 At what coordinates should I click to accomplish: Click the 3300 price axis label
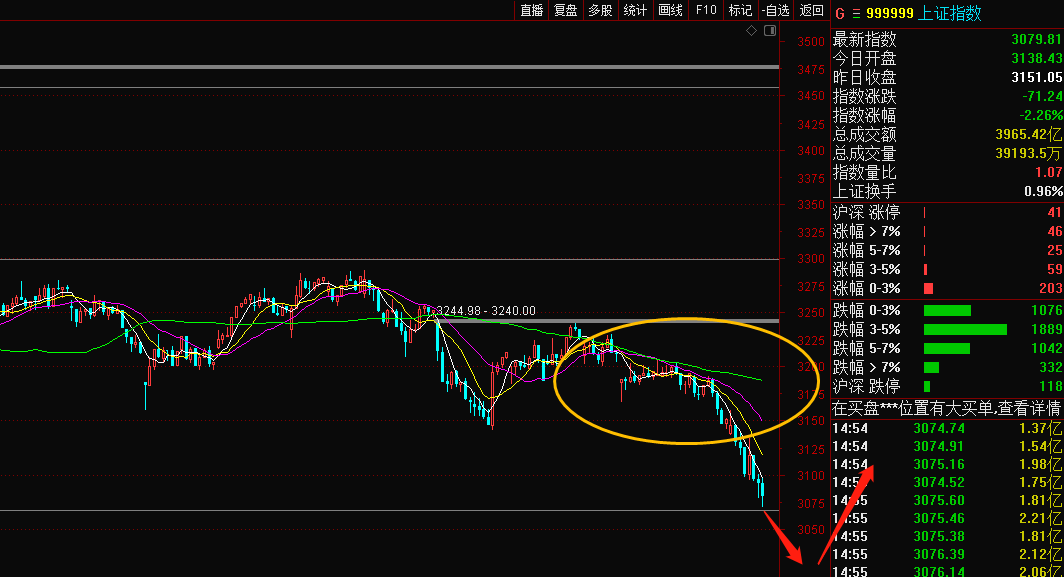[811, 259]
